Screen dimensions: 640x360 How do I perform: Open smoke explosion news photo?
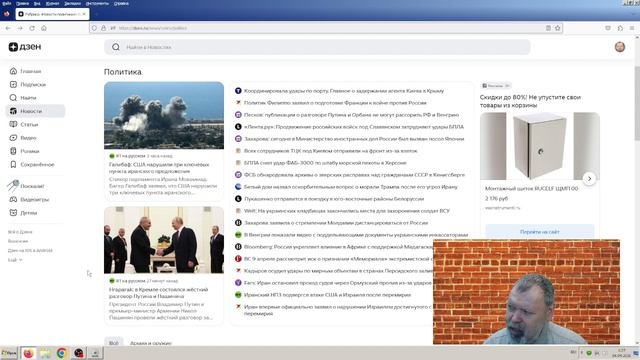point(164,116)
